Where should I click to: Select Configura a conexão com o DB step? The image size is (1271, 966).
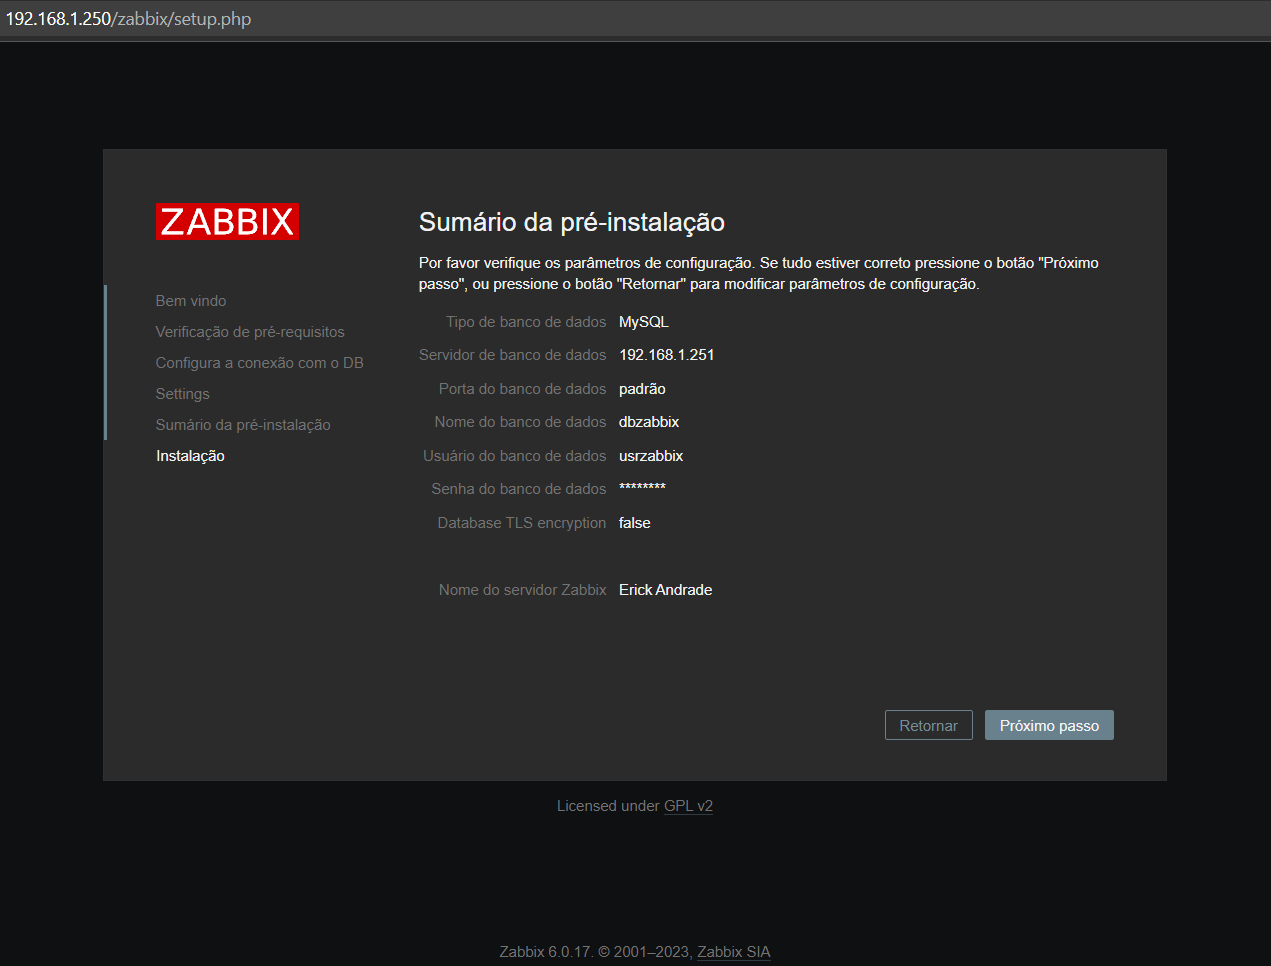259,363
